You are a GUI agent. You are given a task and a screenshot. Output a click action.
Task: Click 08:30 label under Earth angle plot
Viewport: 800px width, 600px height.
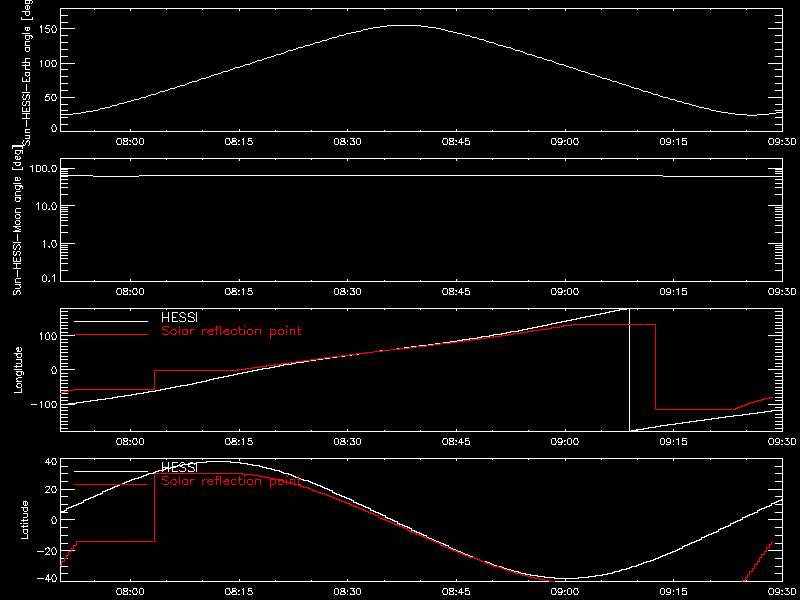tap(347, 142)
